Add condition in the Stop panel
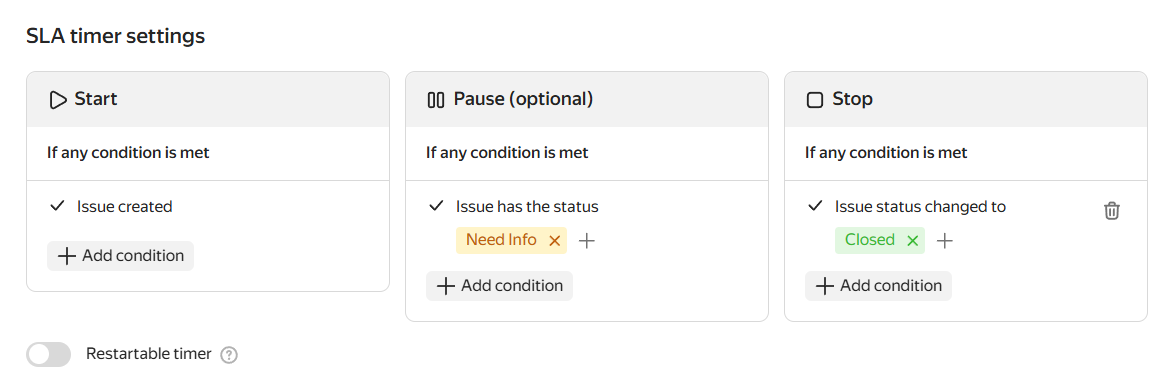 (x=878, y=286)
